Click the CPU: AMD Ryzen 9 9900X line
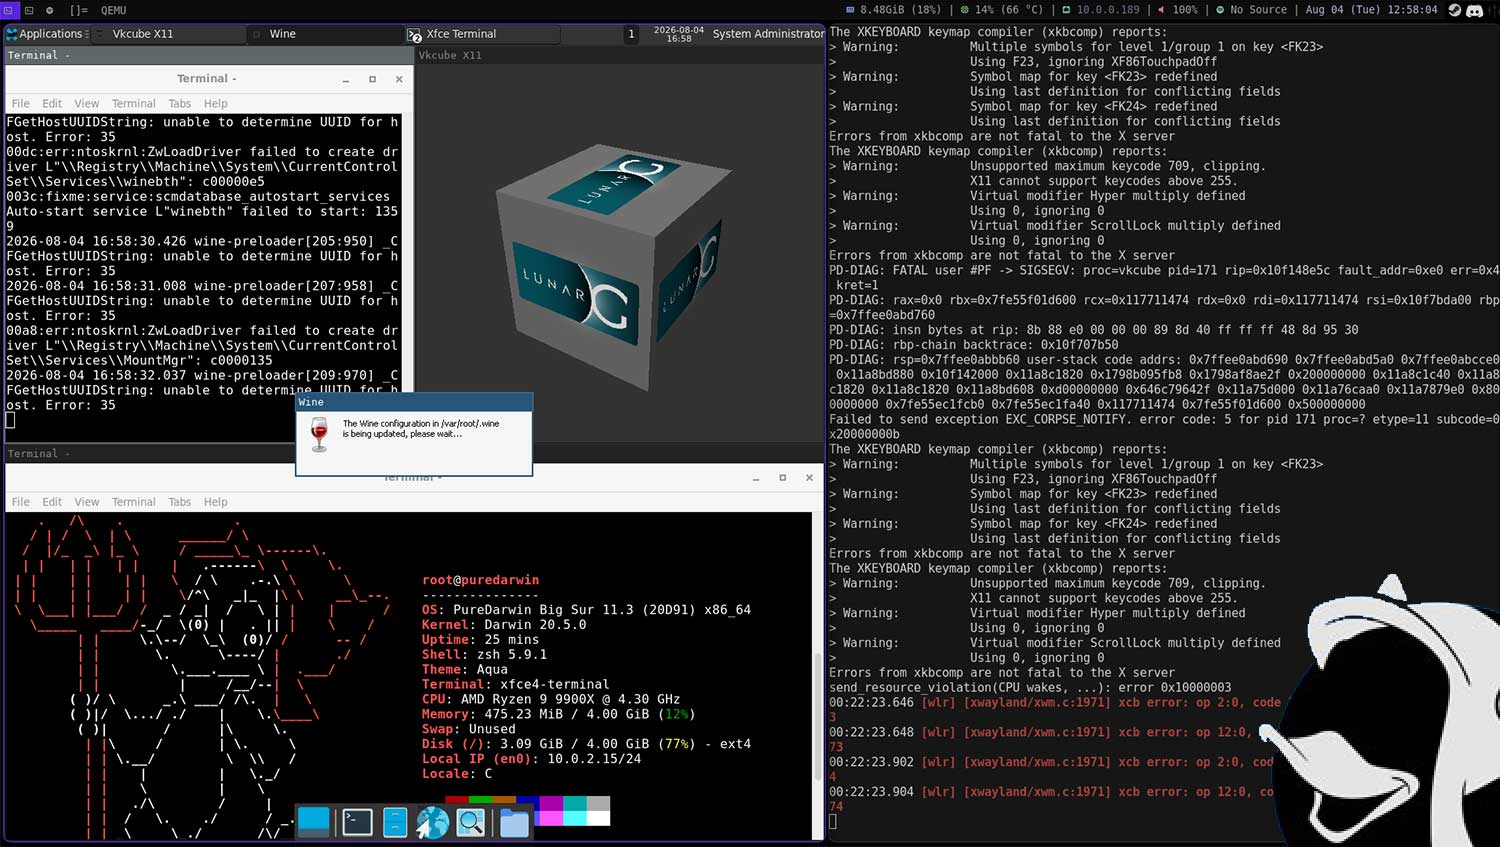This screenshot has height=847, width=1500. click(551, 699)
